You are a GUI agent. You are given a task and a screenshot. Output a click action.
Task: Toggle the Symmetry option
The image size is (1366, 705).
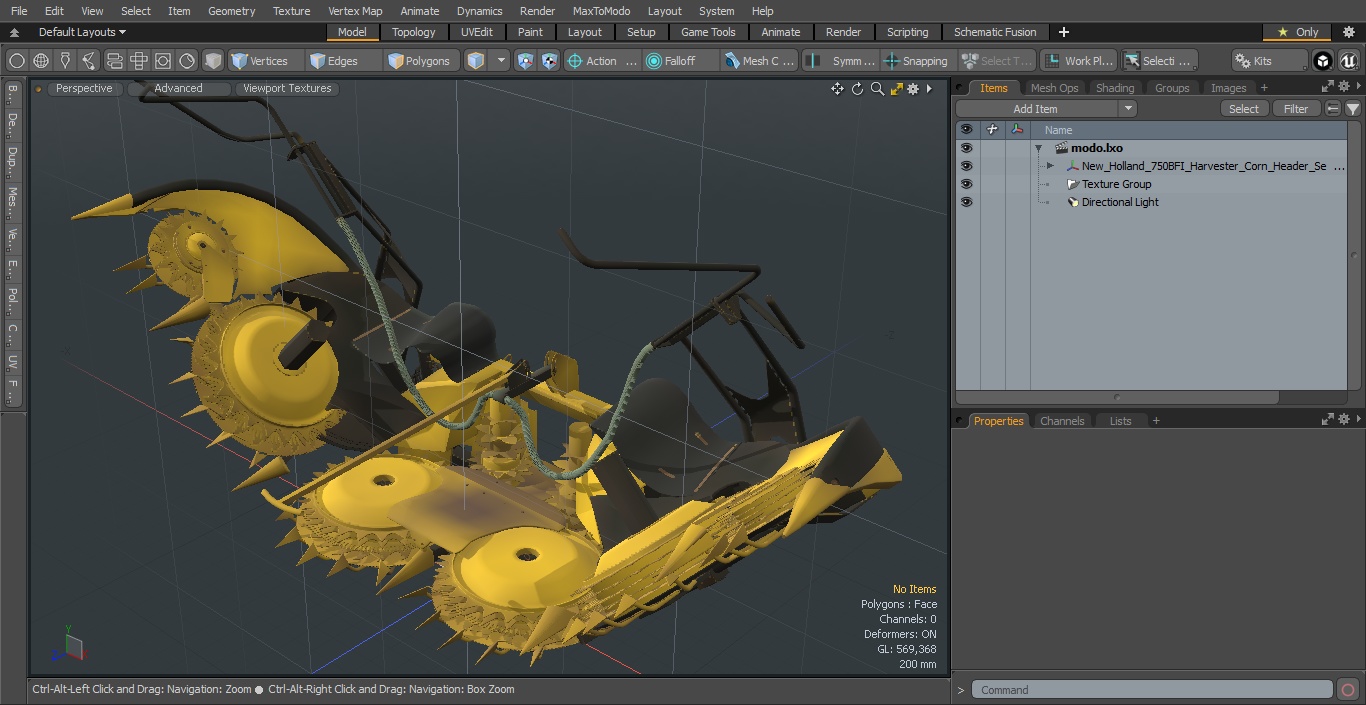point(842,61)
